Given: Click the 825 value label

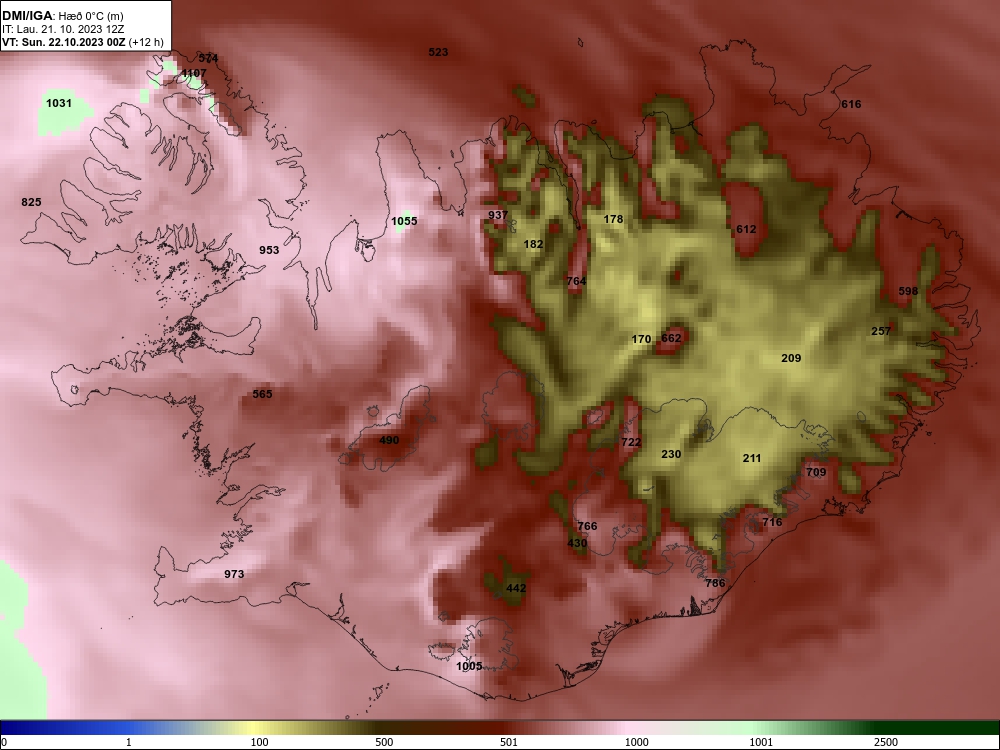Looking at the screenshot, I should click(x=31, y=202).
